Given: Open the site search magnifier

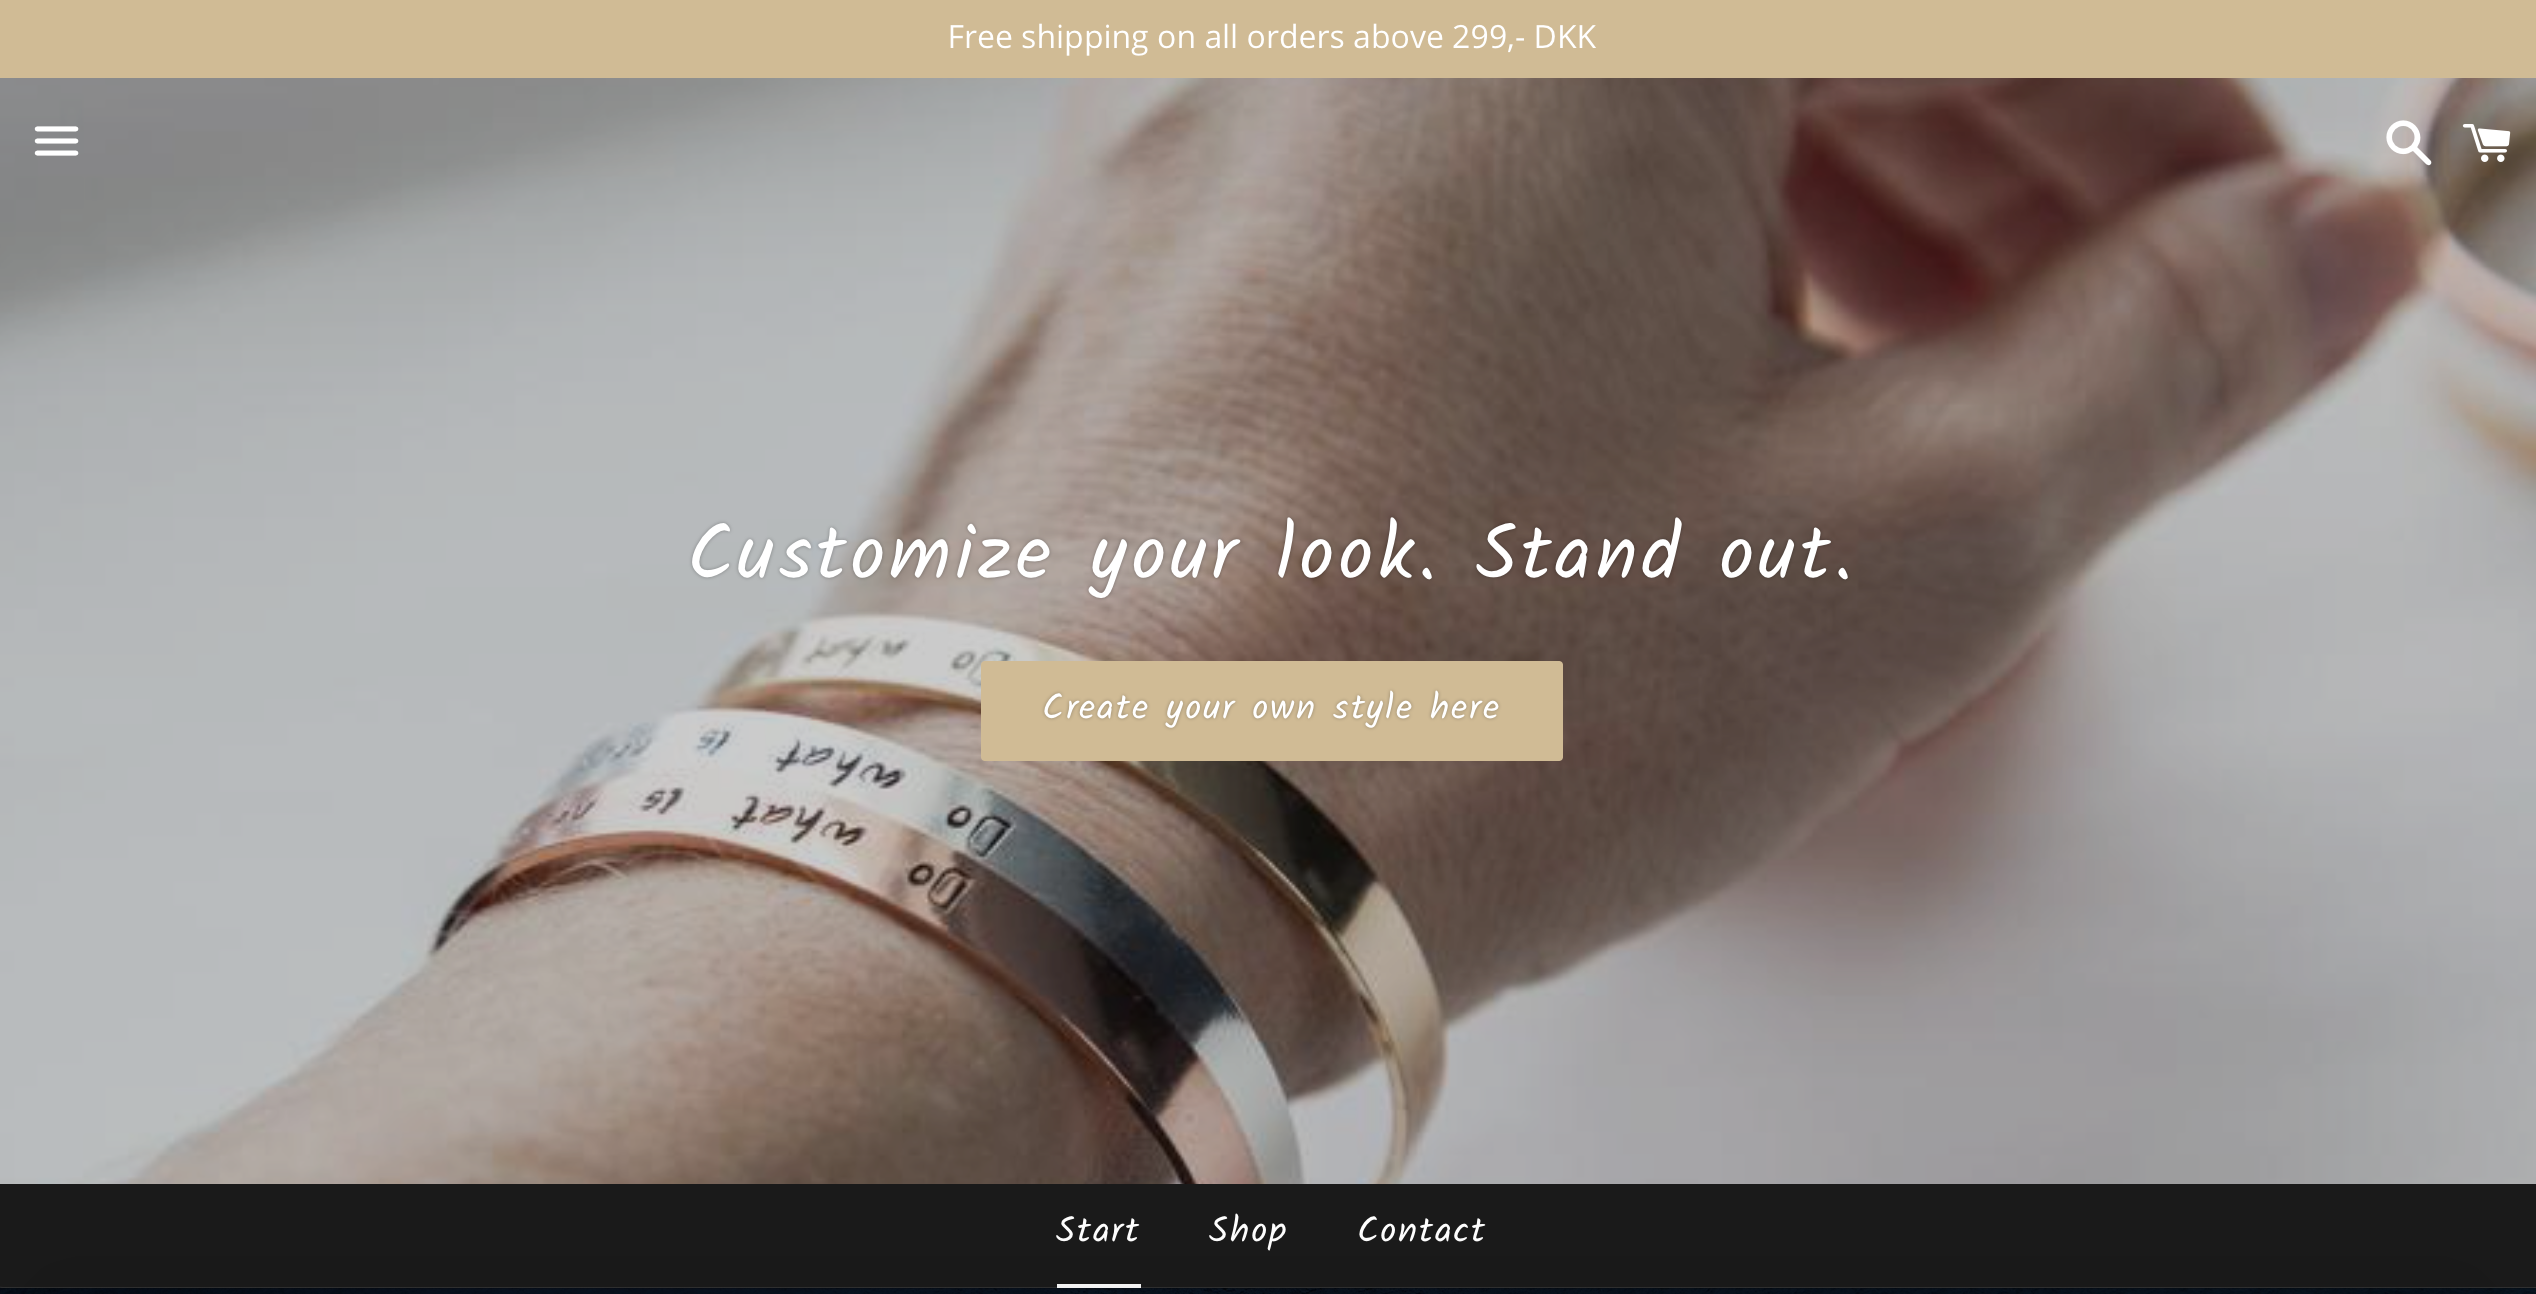Looking at the screenshot, I should pyautogui.click(x=2408, y=143).
